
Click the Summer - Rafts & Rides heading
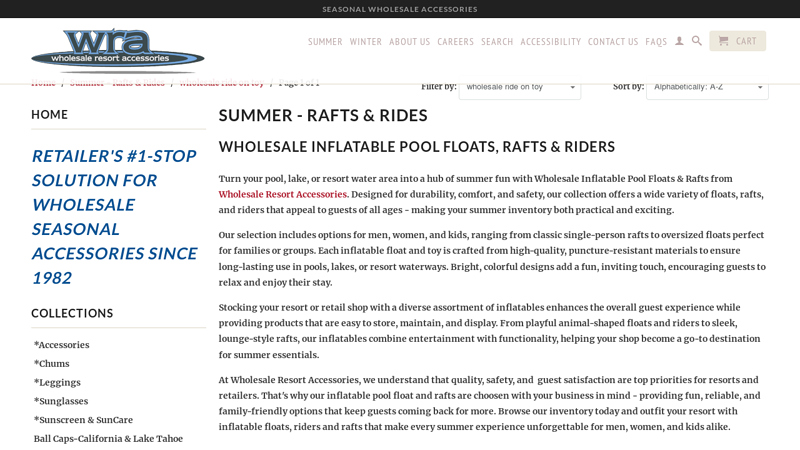pyautogui.click(x=323, y=115)
